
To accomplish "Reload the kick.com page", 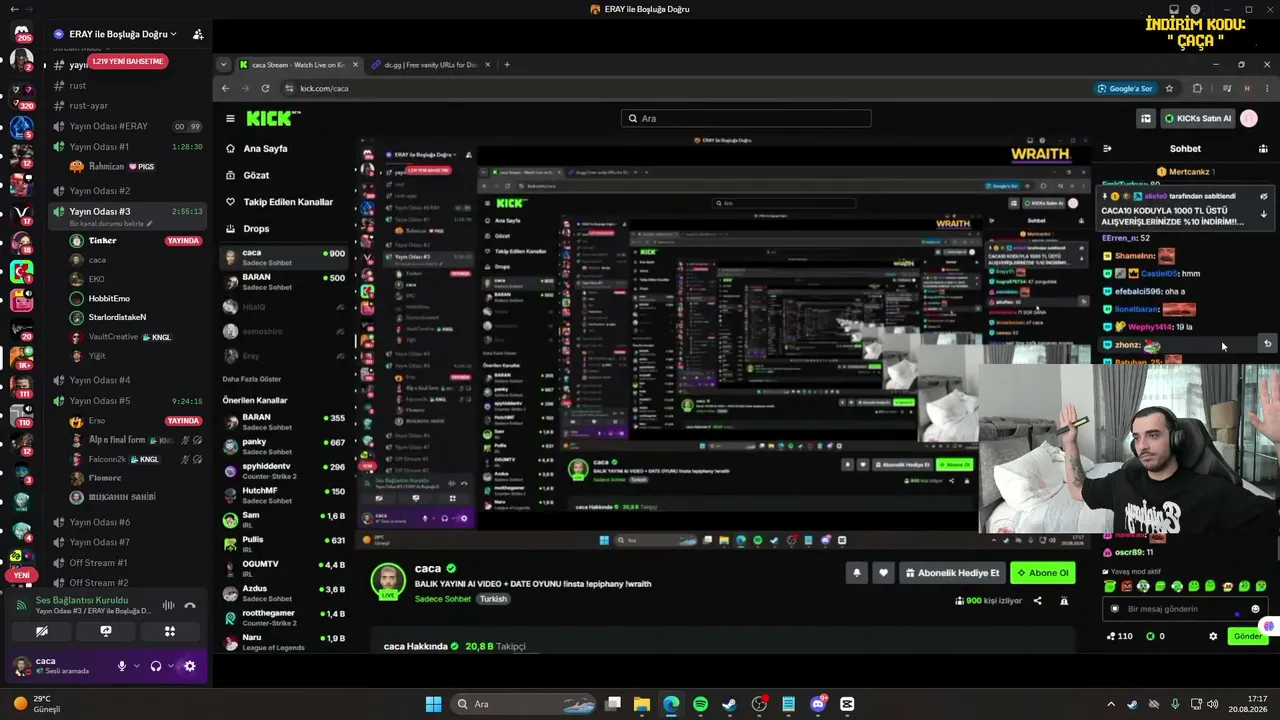I will click(265, 88).
